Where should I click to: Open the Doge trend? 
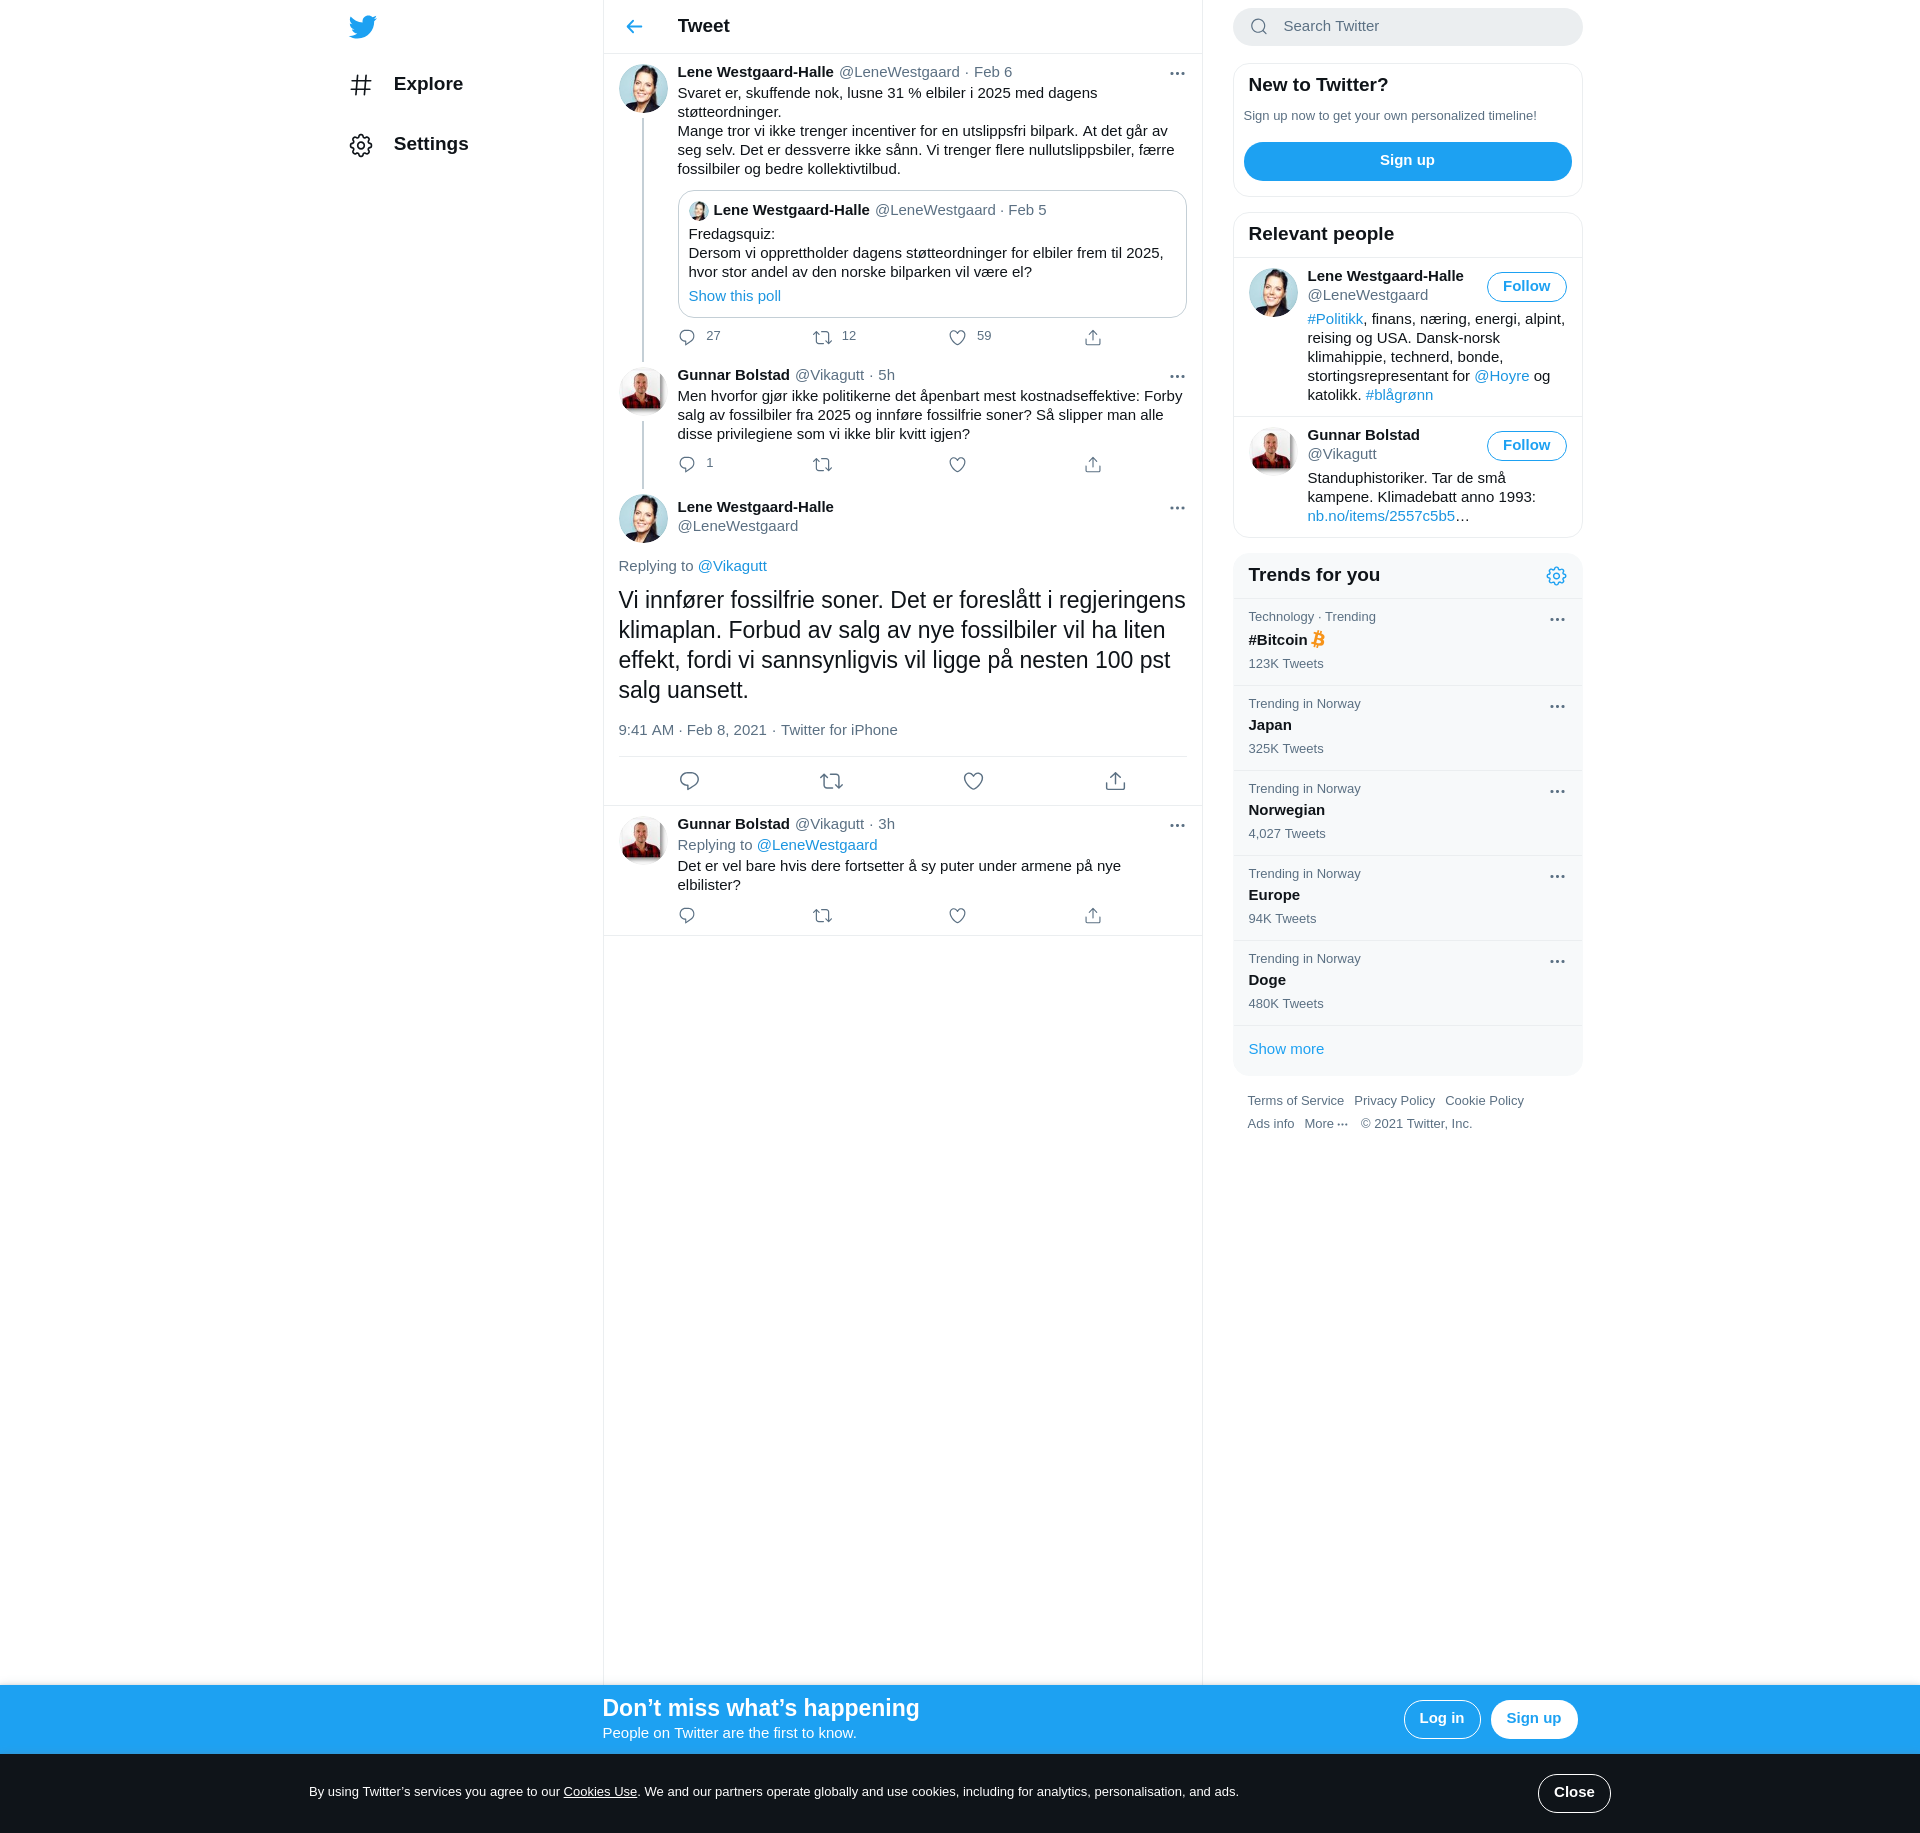click(1407, 983)
